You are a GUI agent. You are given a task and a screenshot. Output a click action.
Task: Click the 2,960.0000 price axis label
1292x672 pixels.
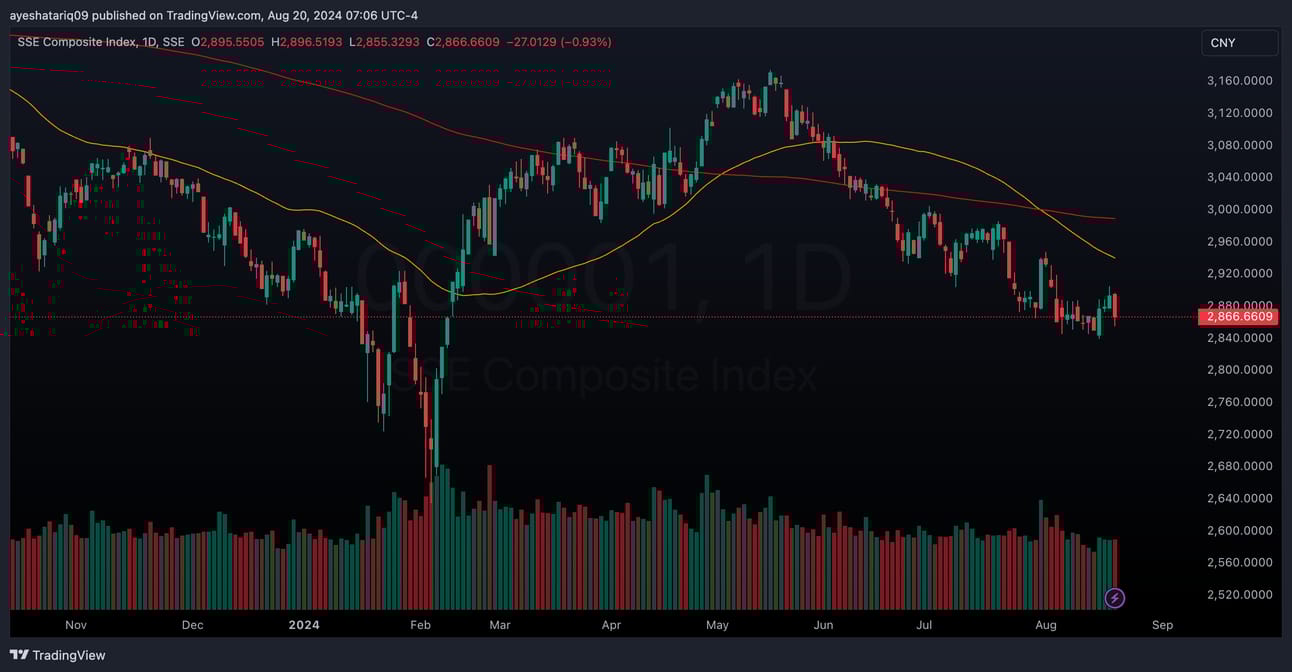[1239, 241]
